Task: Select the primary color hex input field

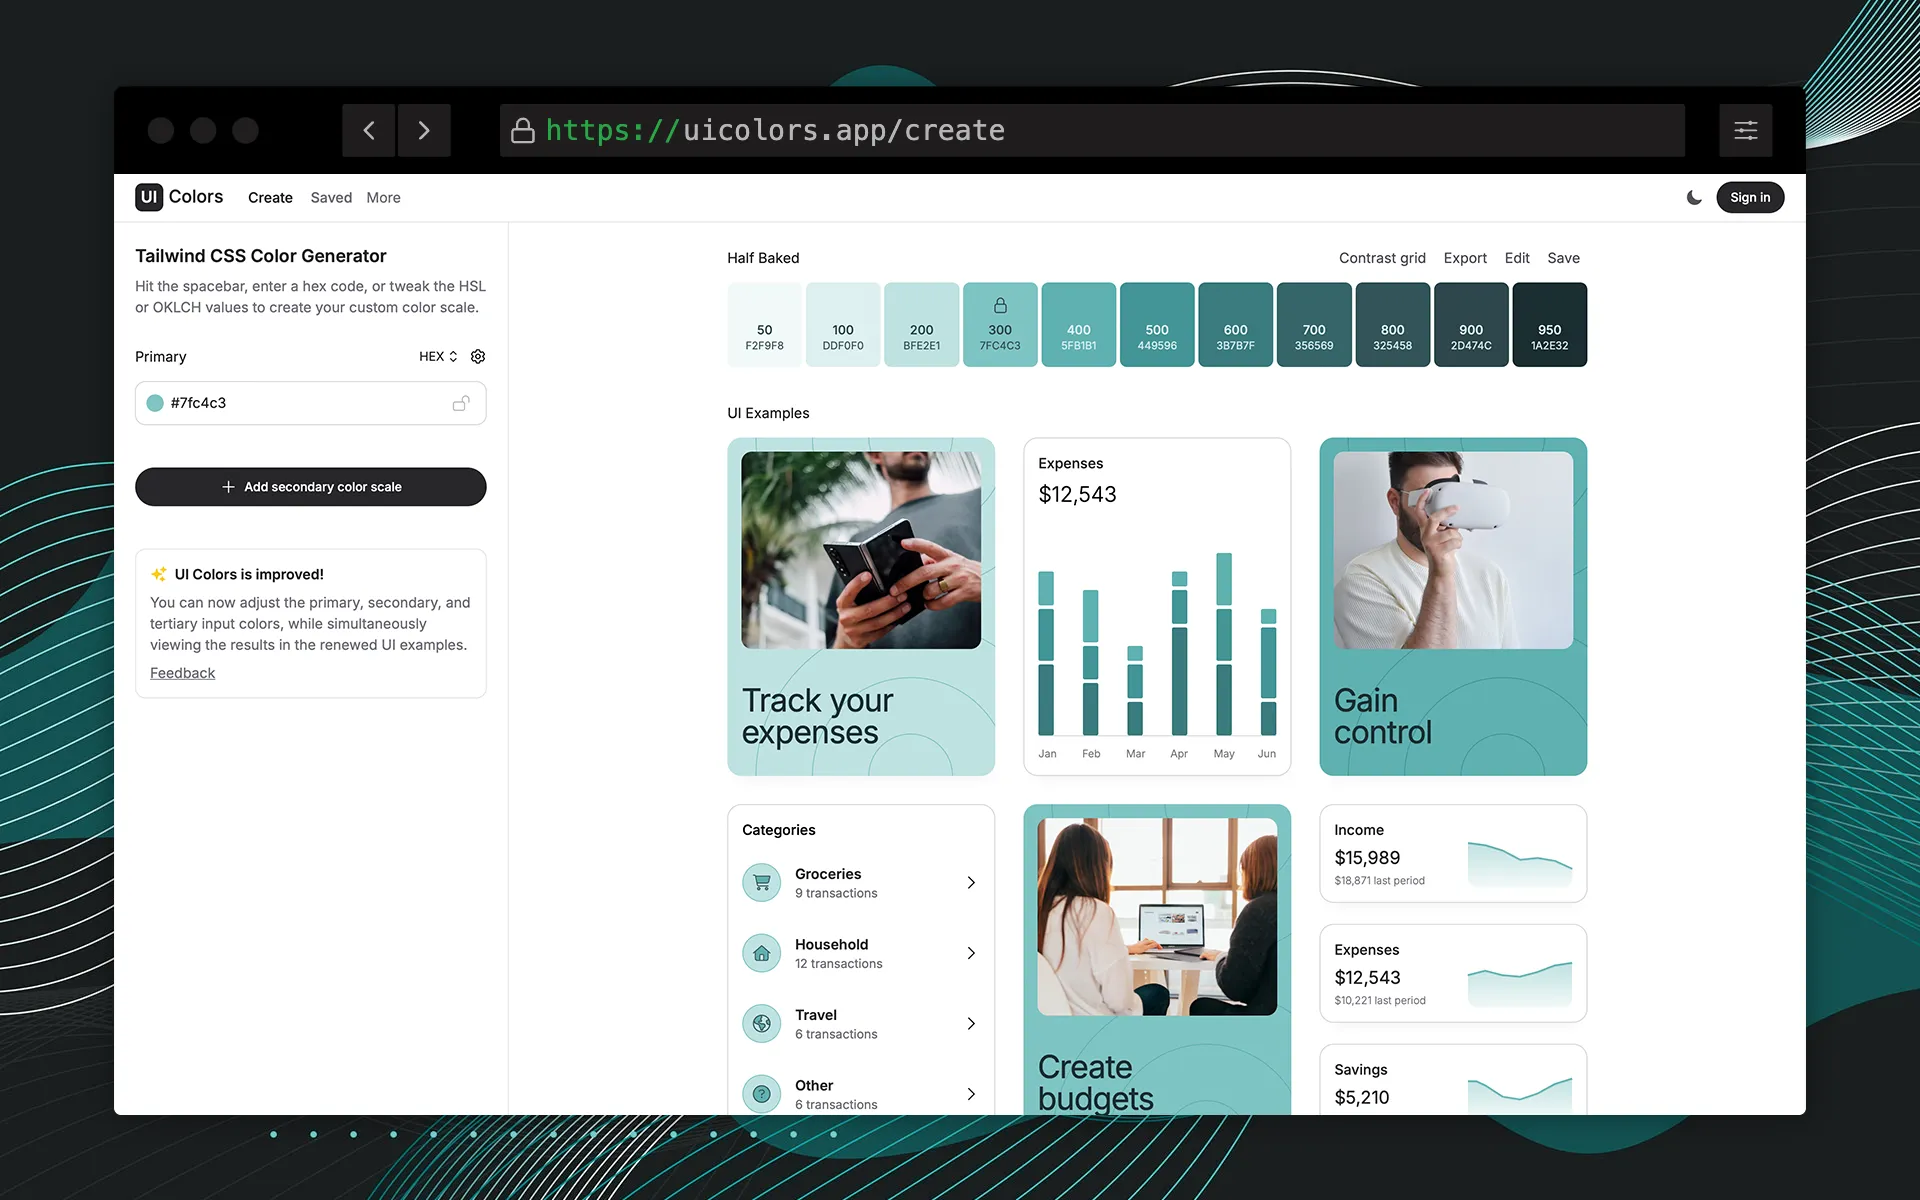Action: pos(310,402)
